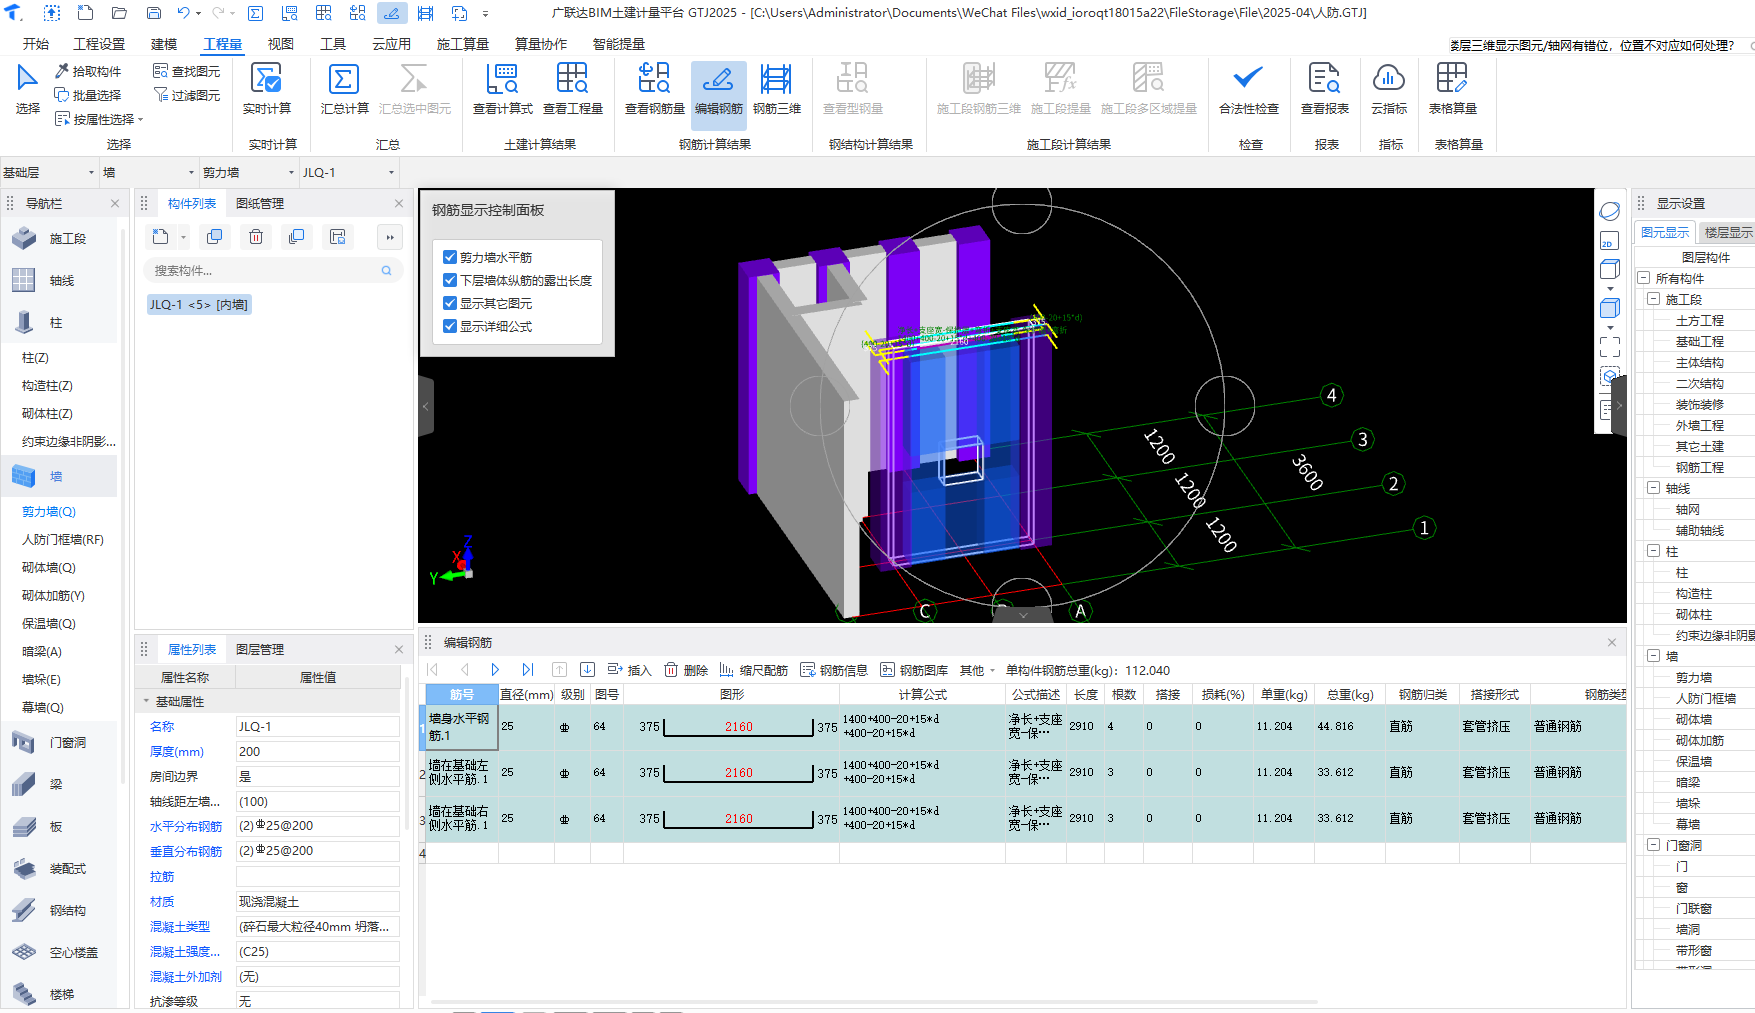The image size is (1755, 1013).
Task: Open 查看计算式 tool
Action: (x=502, y=89)
